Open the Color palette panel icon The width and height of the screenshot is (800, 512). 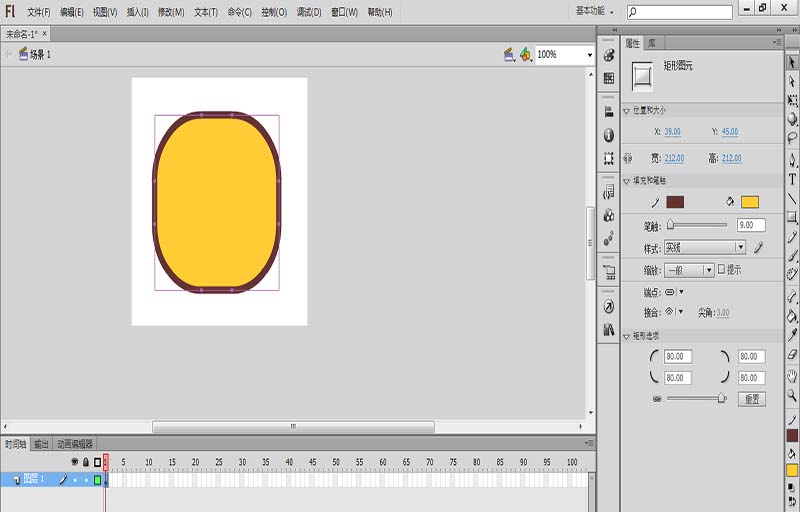609,55
